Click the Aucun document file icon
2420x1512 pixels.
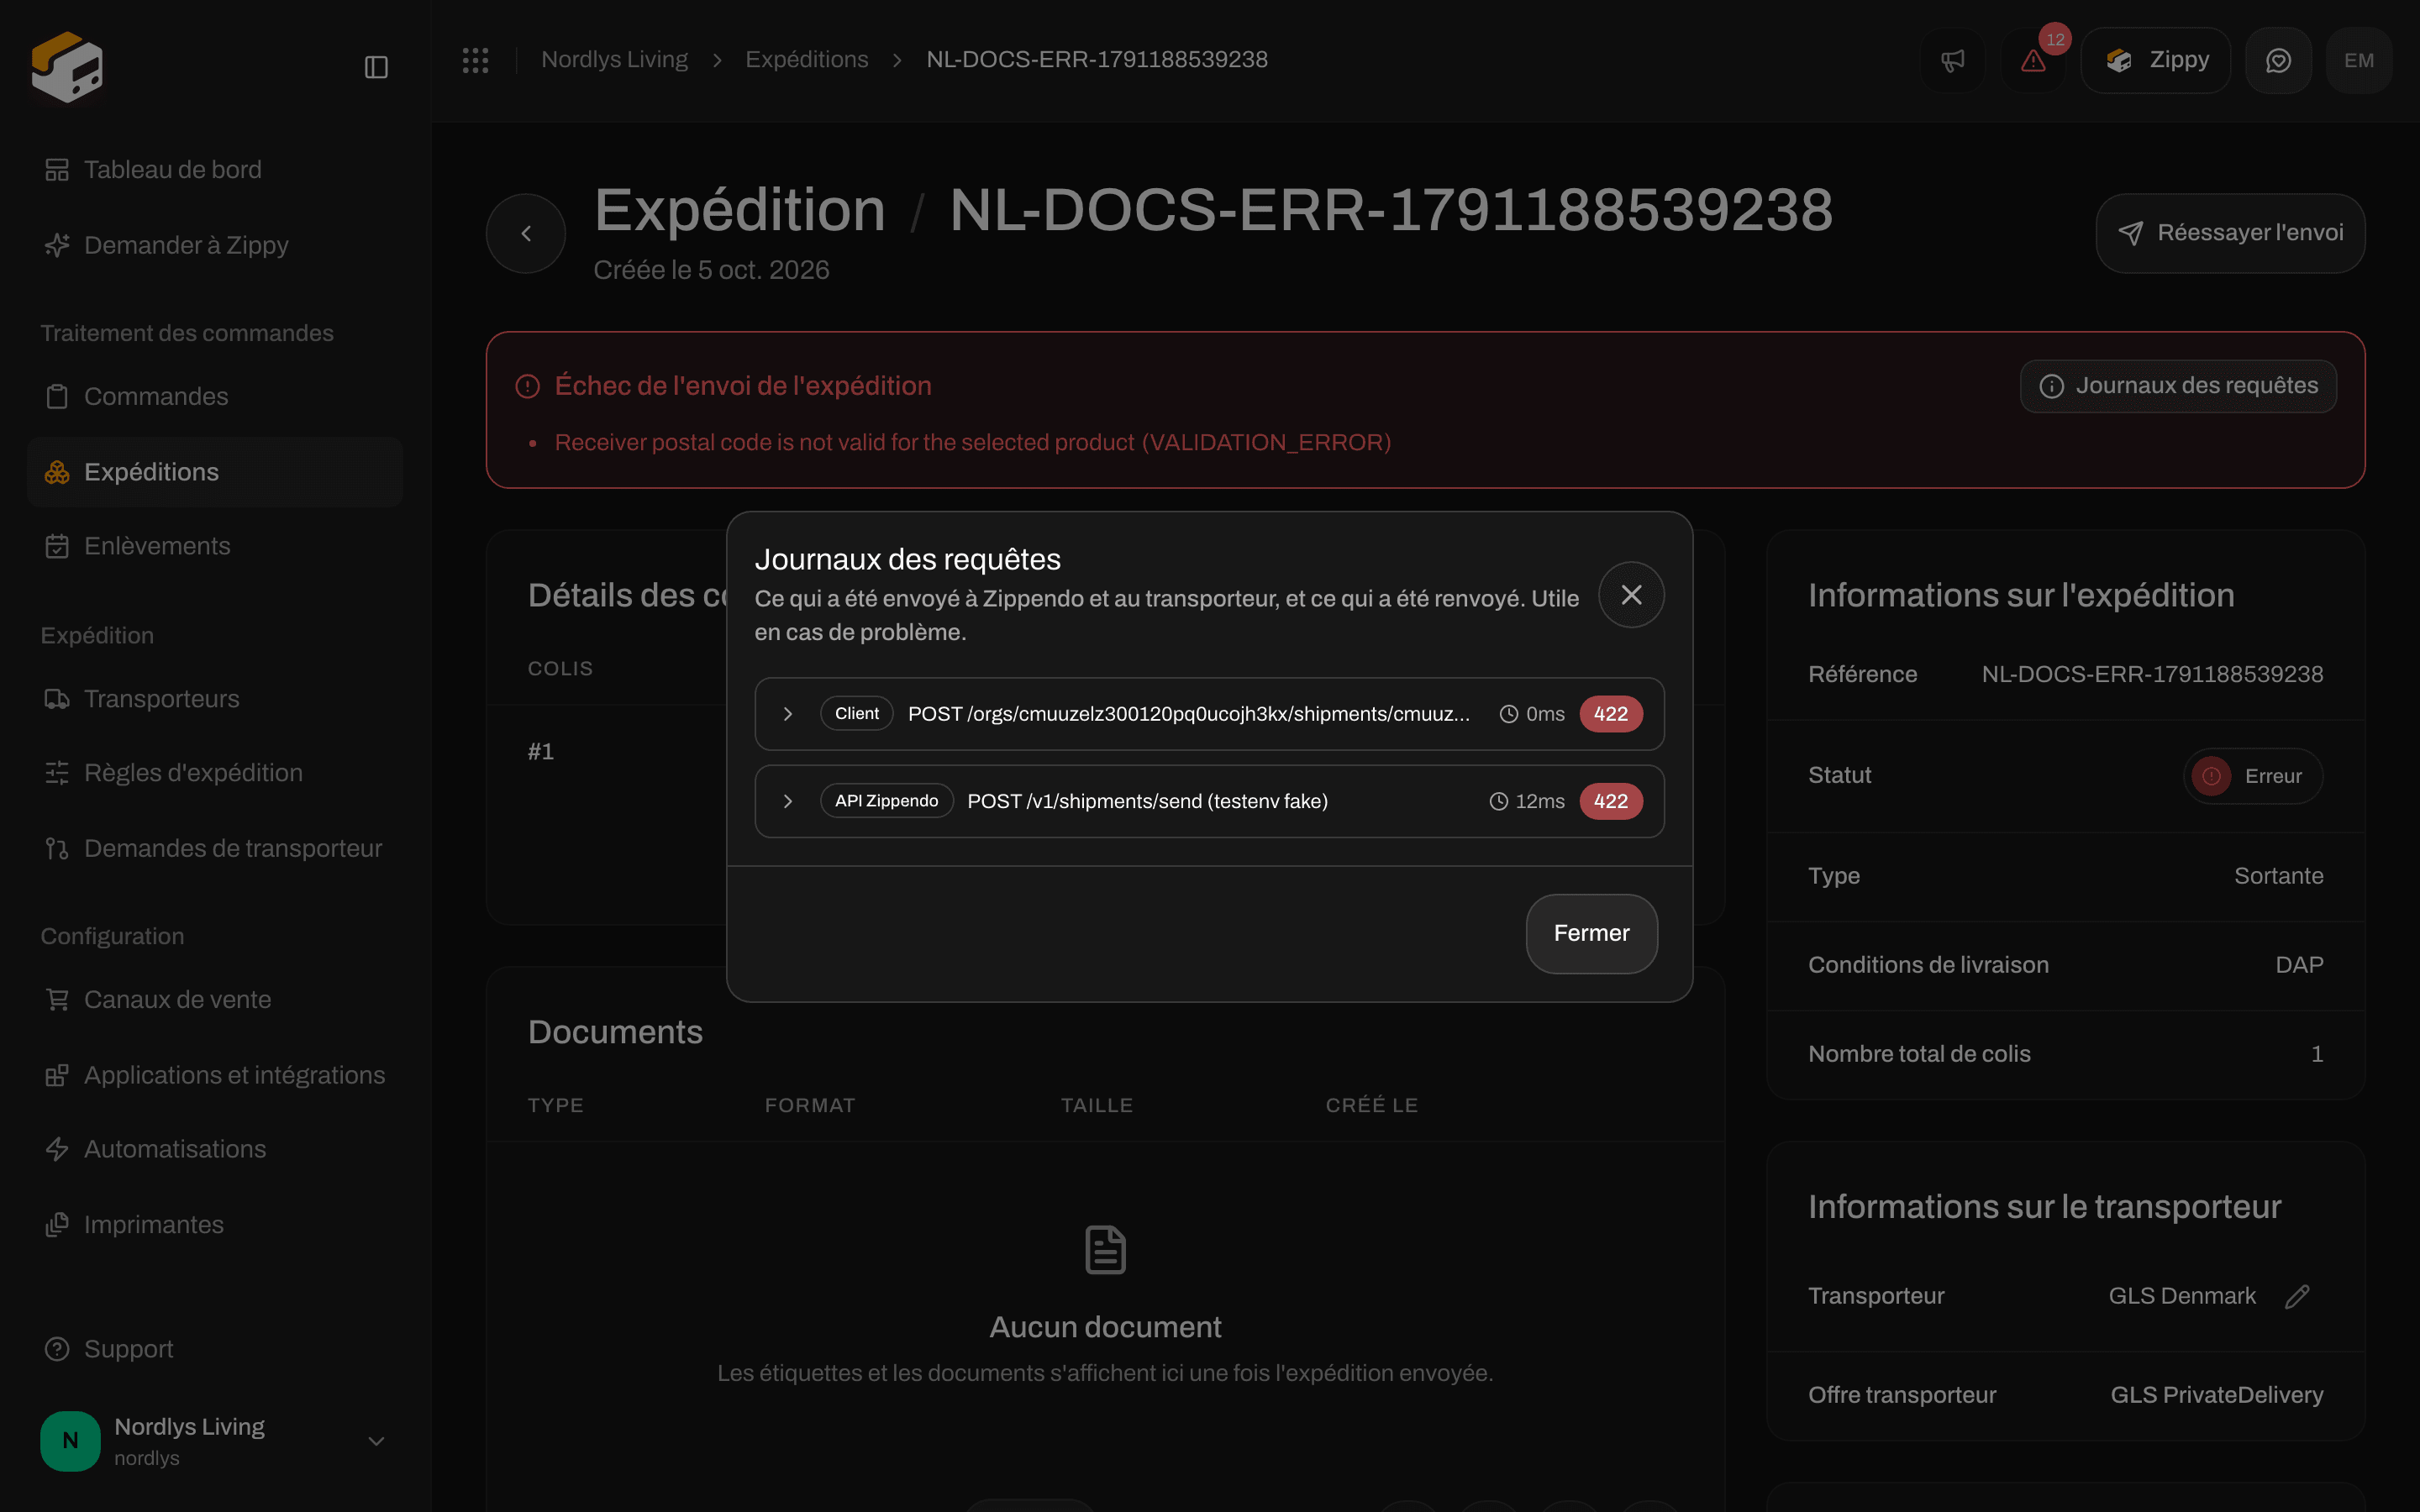(x=1105, y=1250)
